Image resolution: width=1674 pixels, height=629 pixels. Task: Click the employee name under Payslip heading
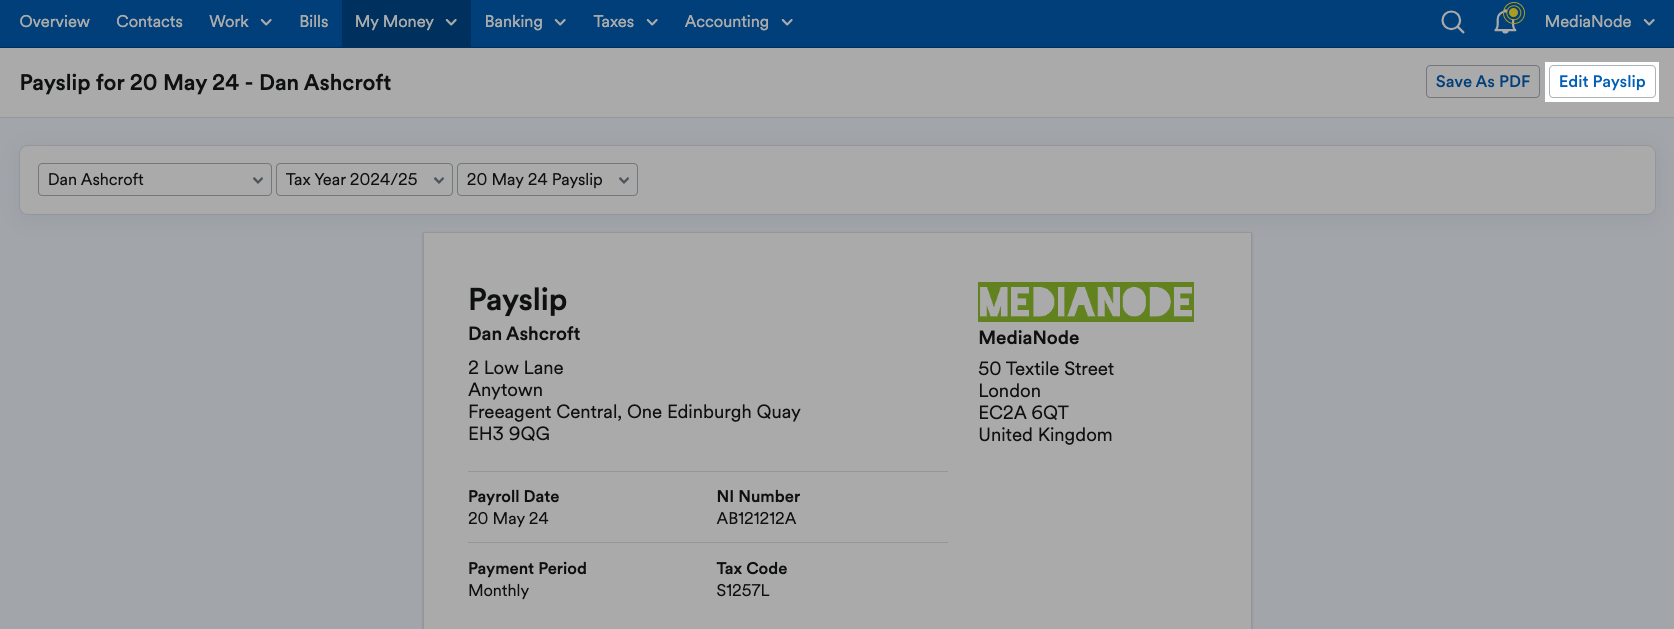(x=524, y=334)
